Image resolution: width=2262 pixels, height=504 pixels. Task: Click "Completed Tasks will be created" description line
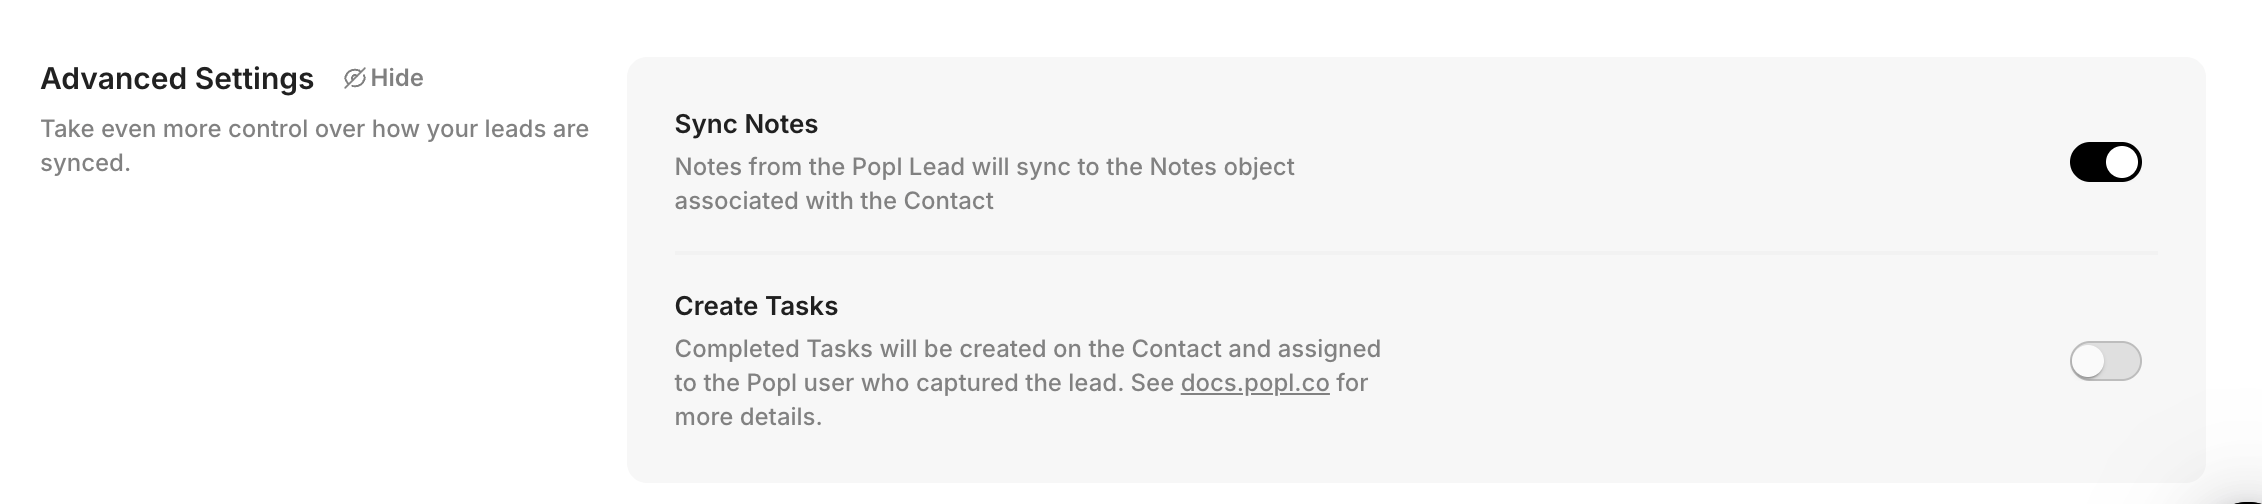coord(1027,349)
